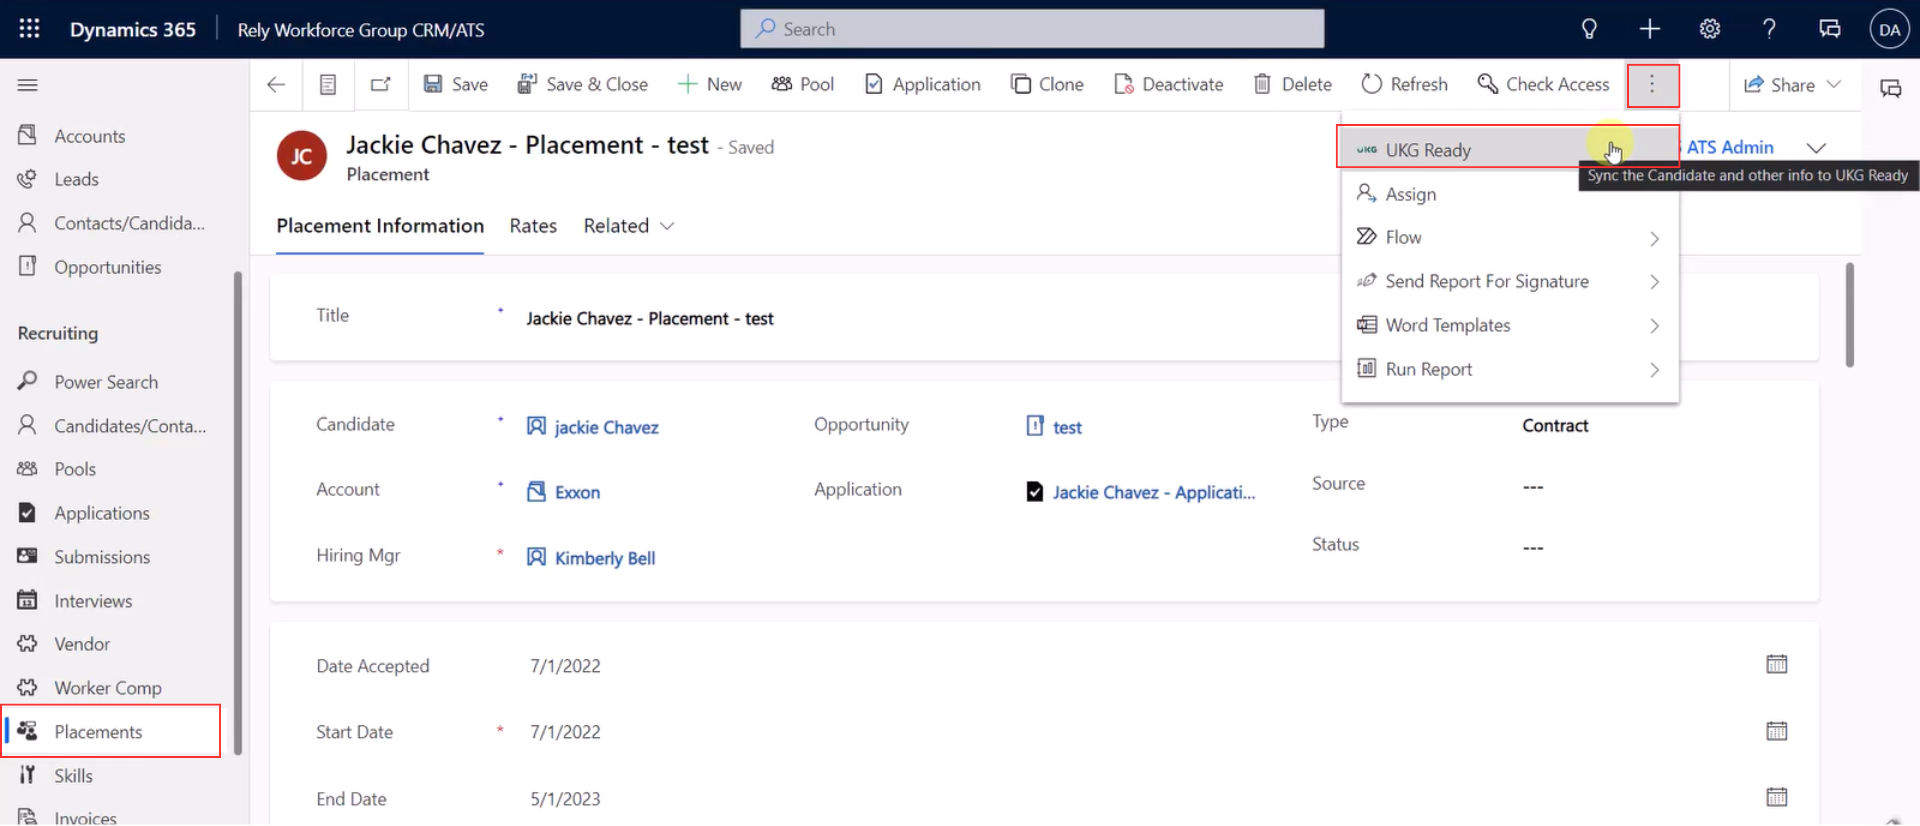The image size is (1920, 826).
Task: Click the plus quick create icon
Action: click(1650, 29)
